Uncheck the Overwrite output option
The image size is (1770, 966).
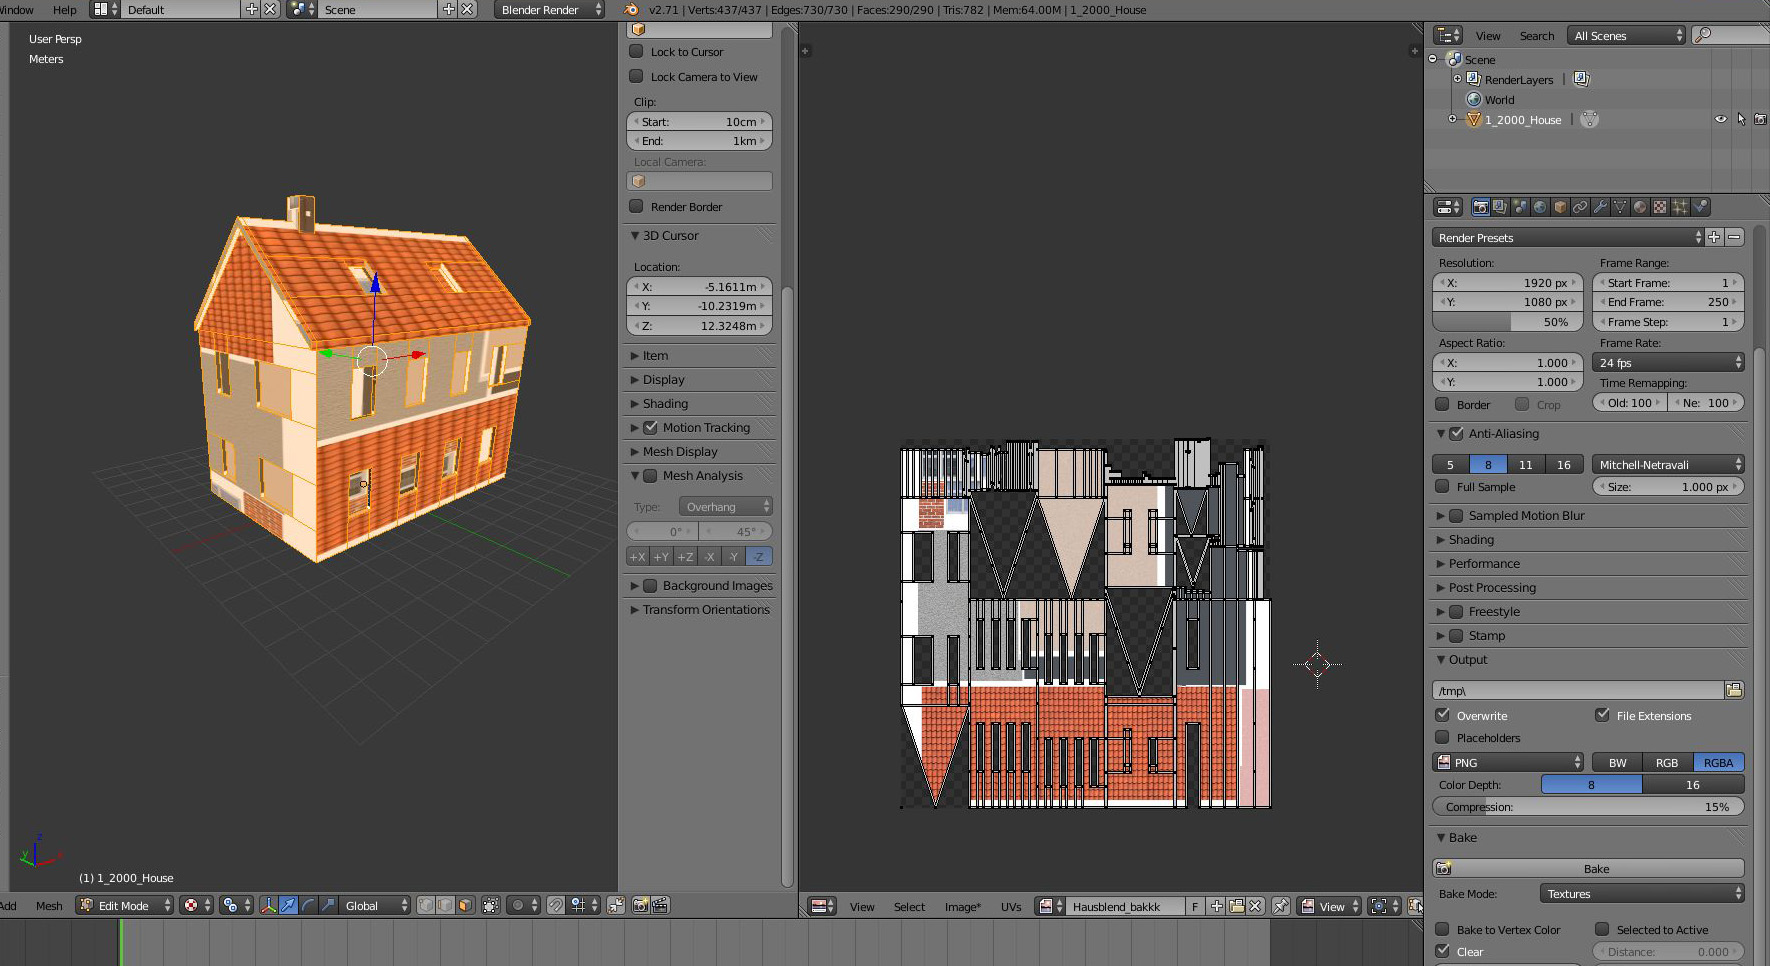[x=1442, y=715]
